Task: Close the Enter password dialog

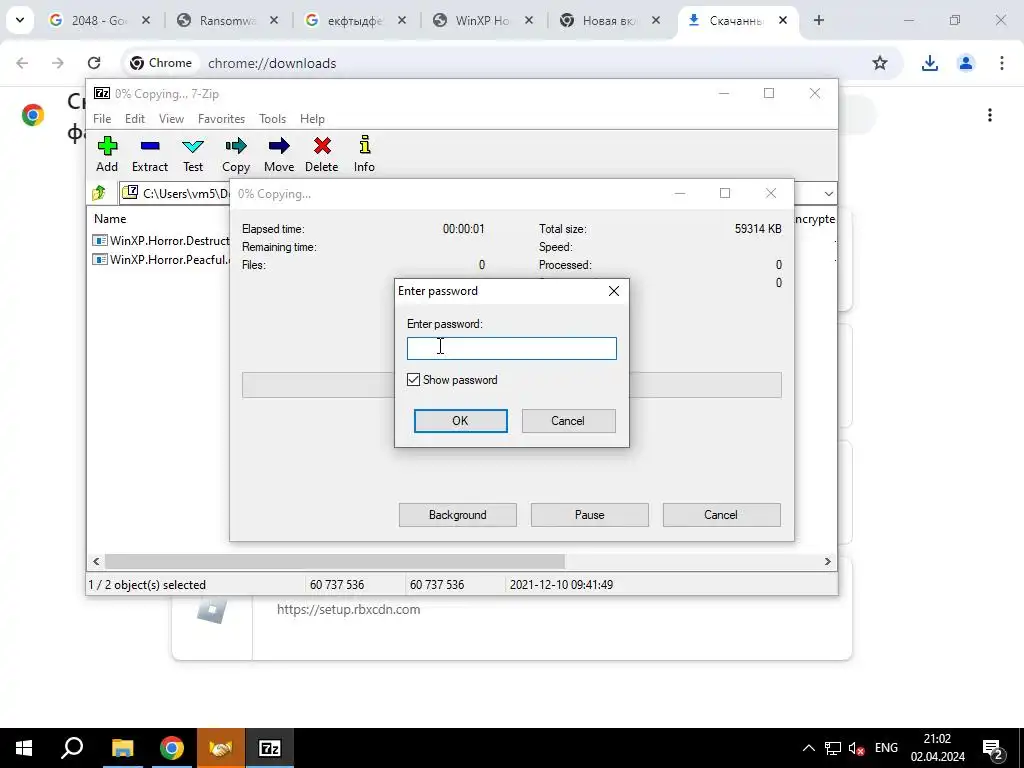Action: point(614,291)
